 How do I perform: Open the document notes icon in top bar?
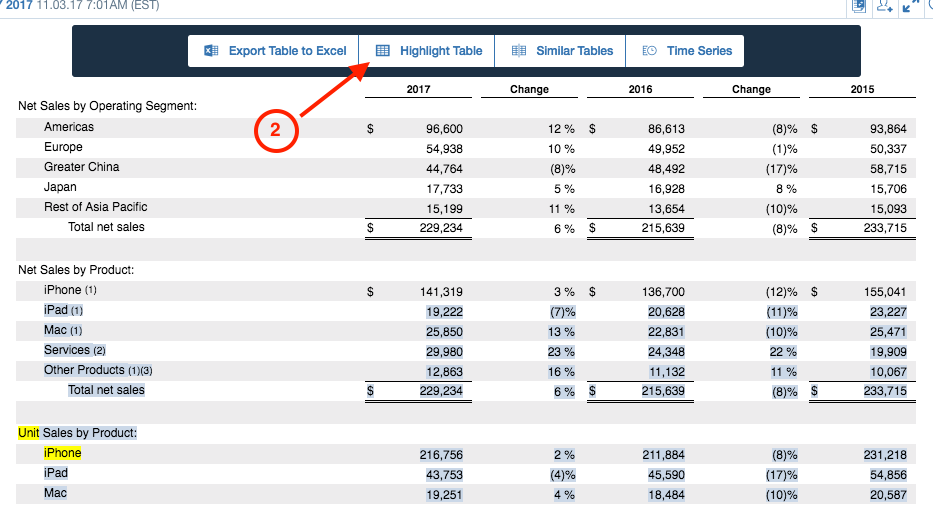(x=858, y=6)
